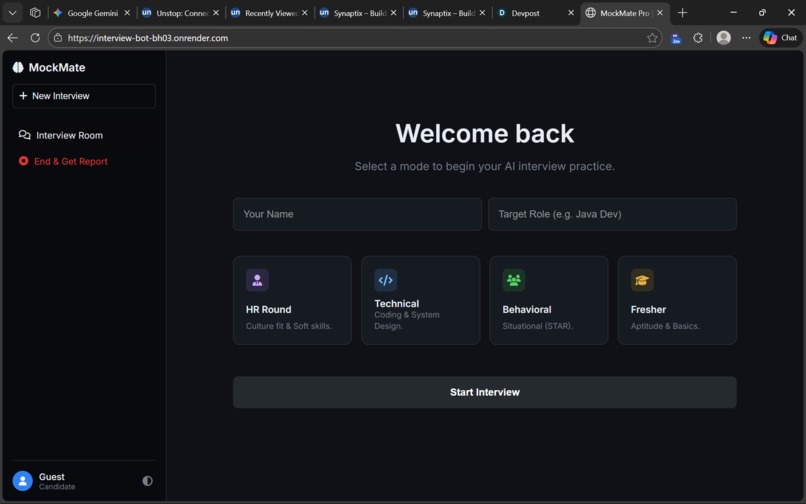Close the Recently Viewed tab
The height and width of the screenshot is (504, 806).
click(305, 13)
